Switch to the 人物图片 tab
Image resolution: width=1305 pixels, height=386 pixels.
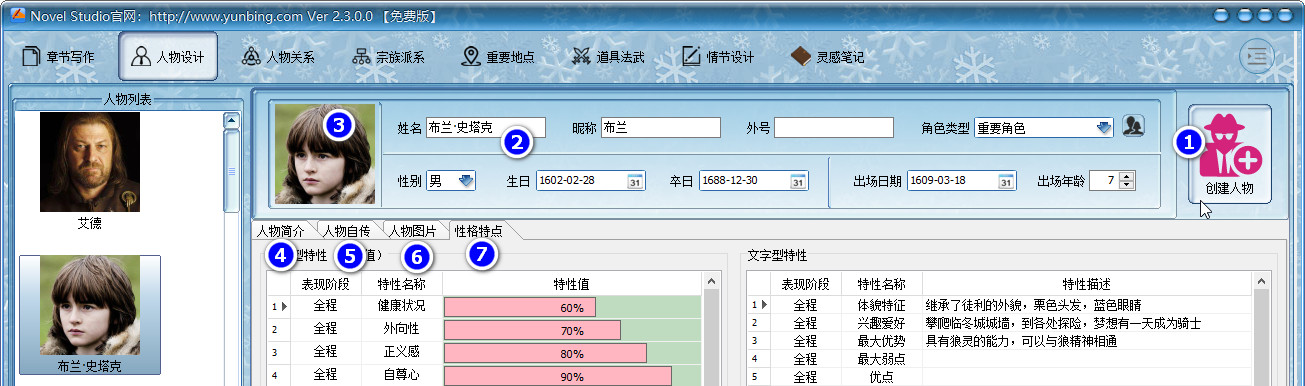click(413, 231)
